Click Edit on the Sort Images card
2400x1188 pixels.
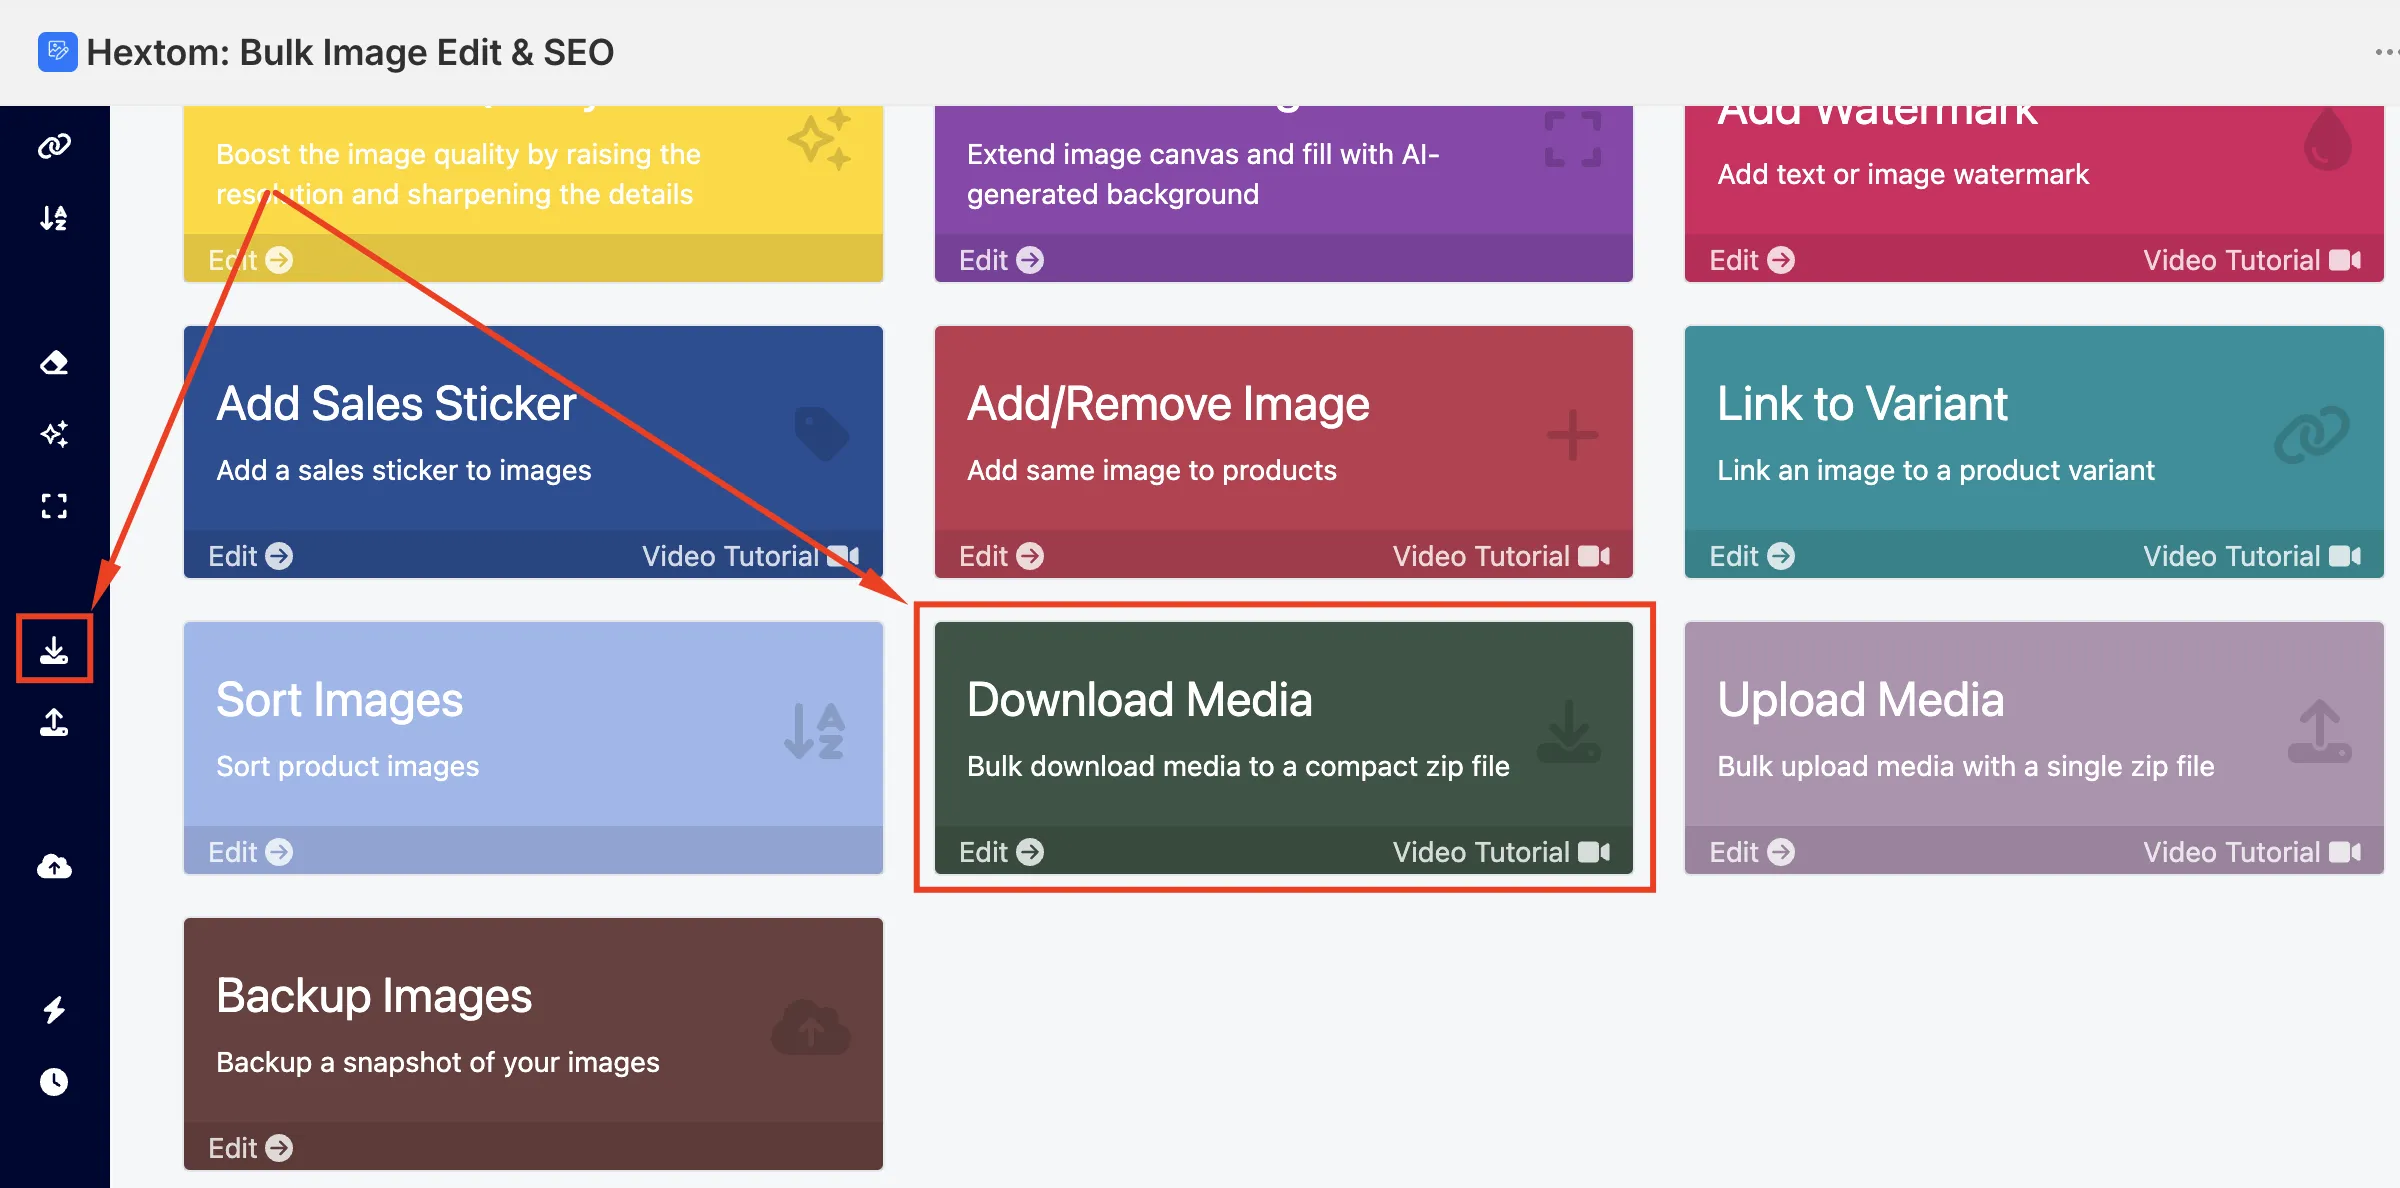[250, 852]
